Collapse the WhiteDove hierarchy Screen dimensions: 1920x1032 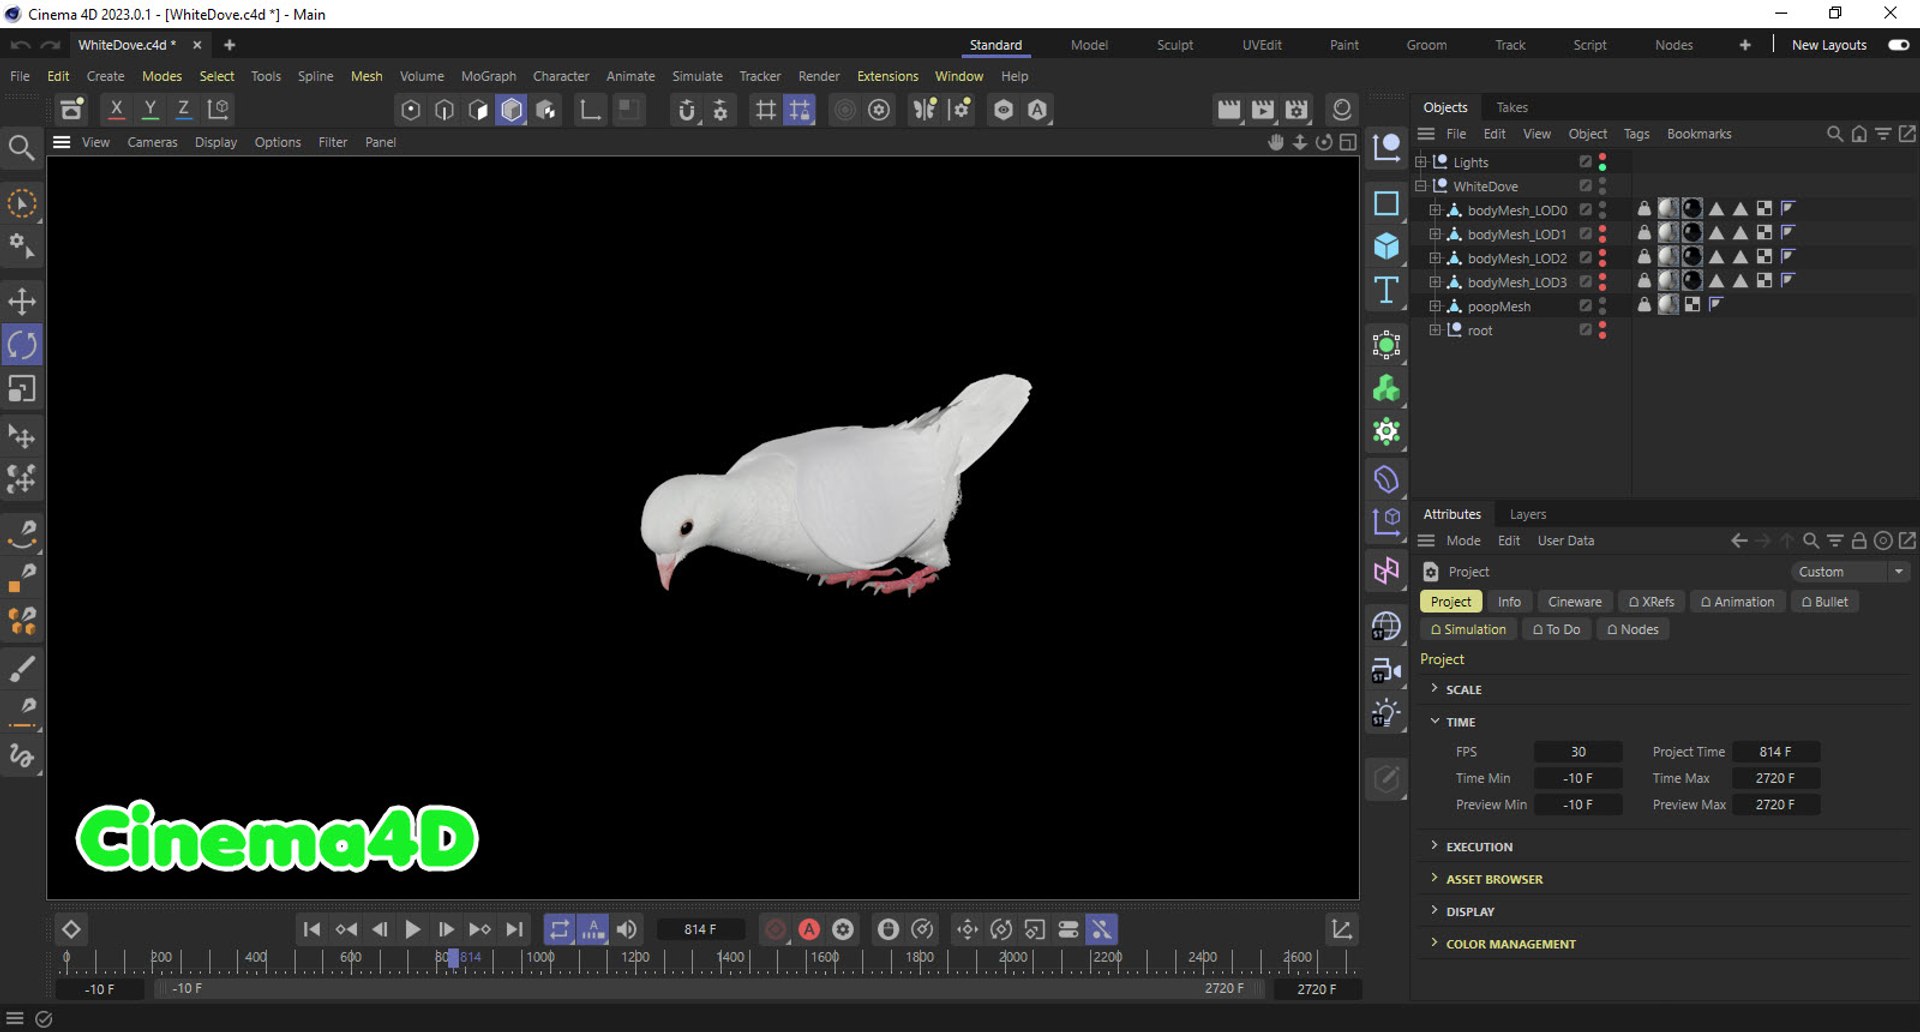(1421, 186)
